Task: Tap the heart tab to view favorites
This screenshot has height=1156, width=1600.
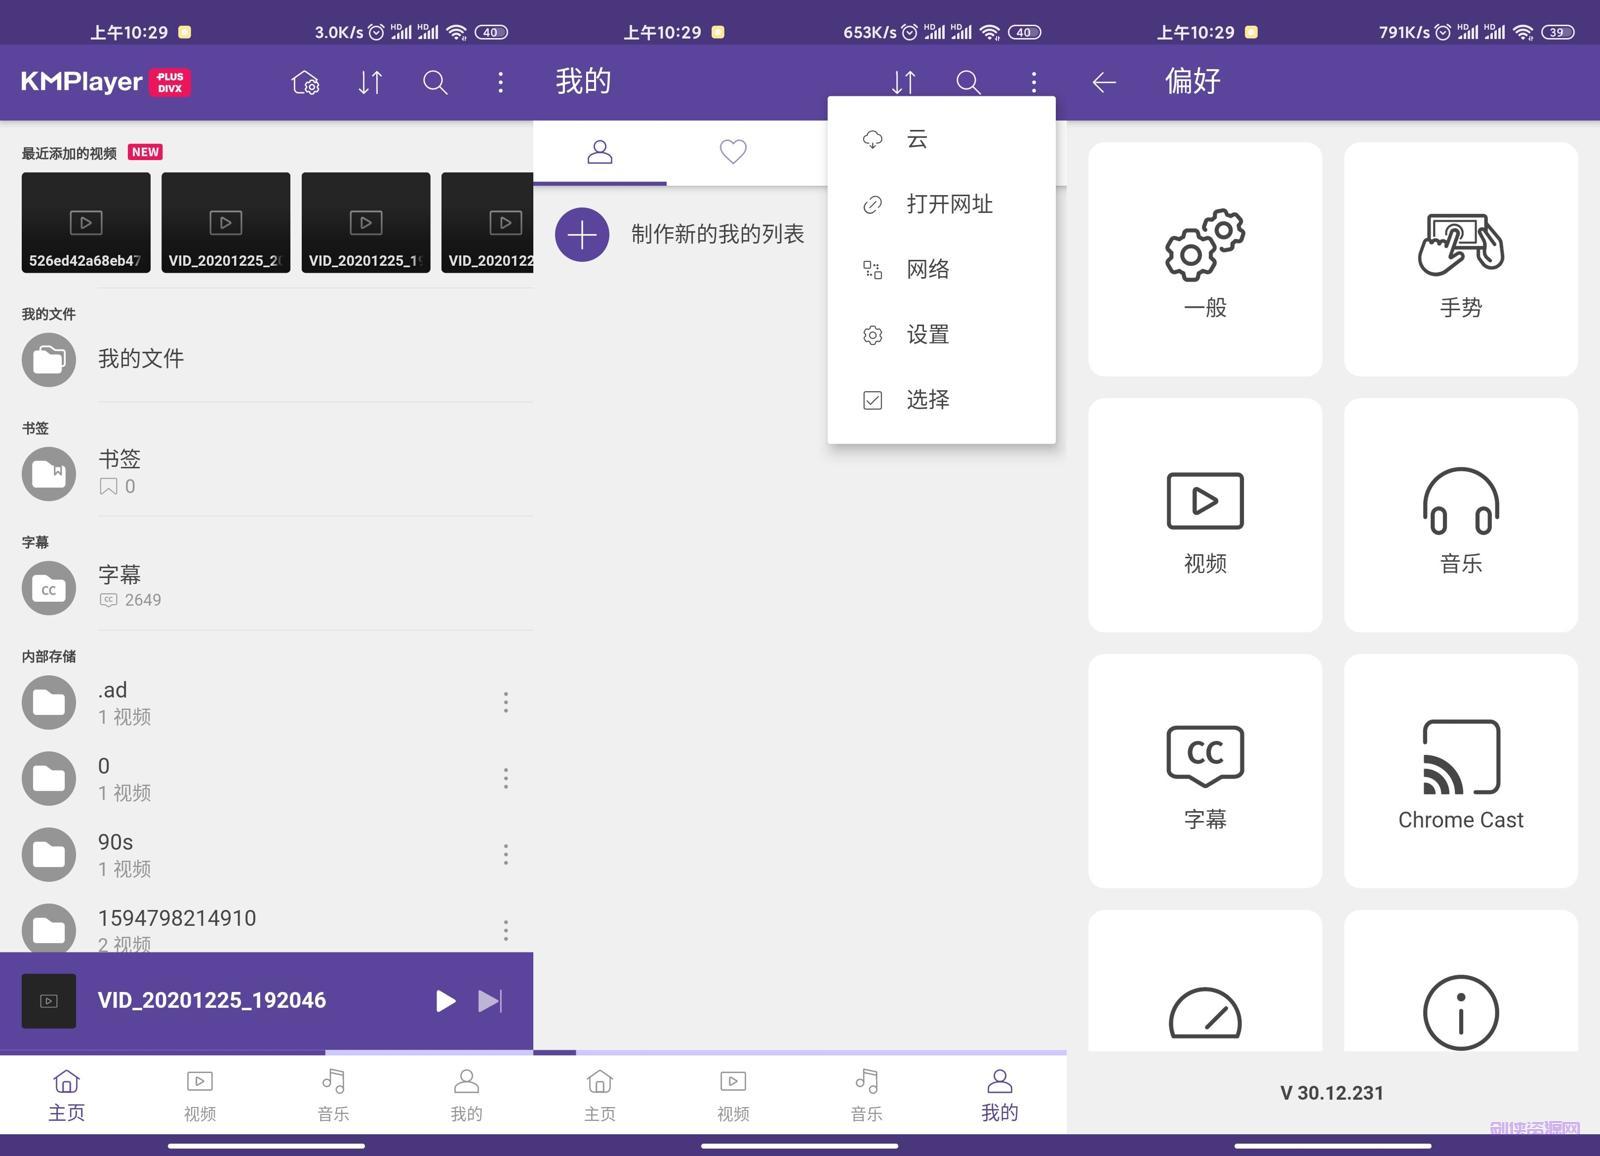Action: pos(733,152)
